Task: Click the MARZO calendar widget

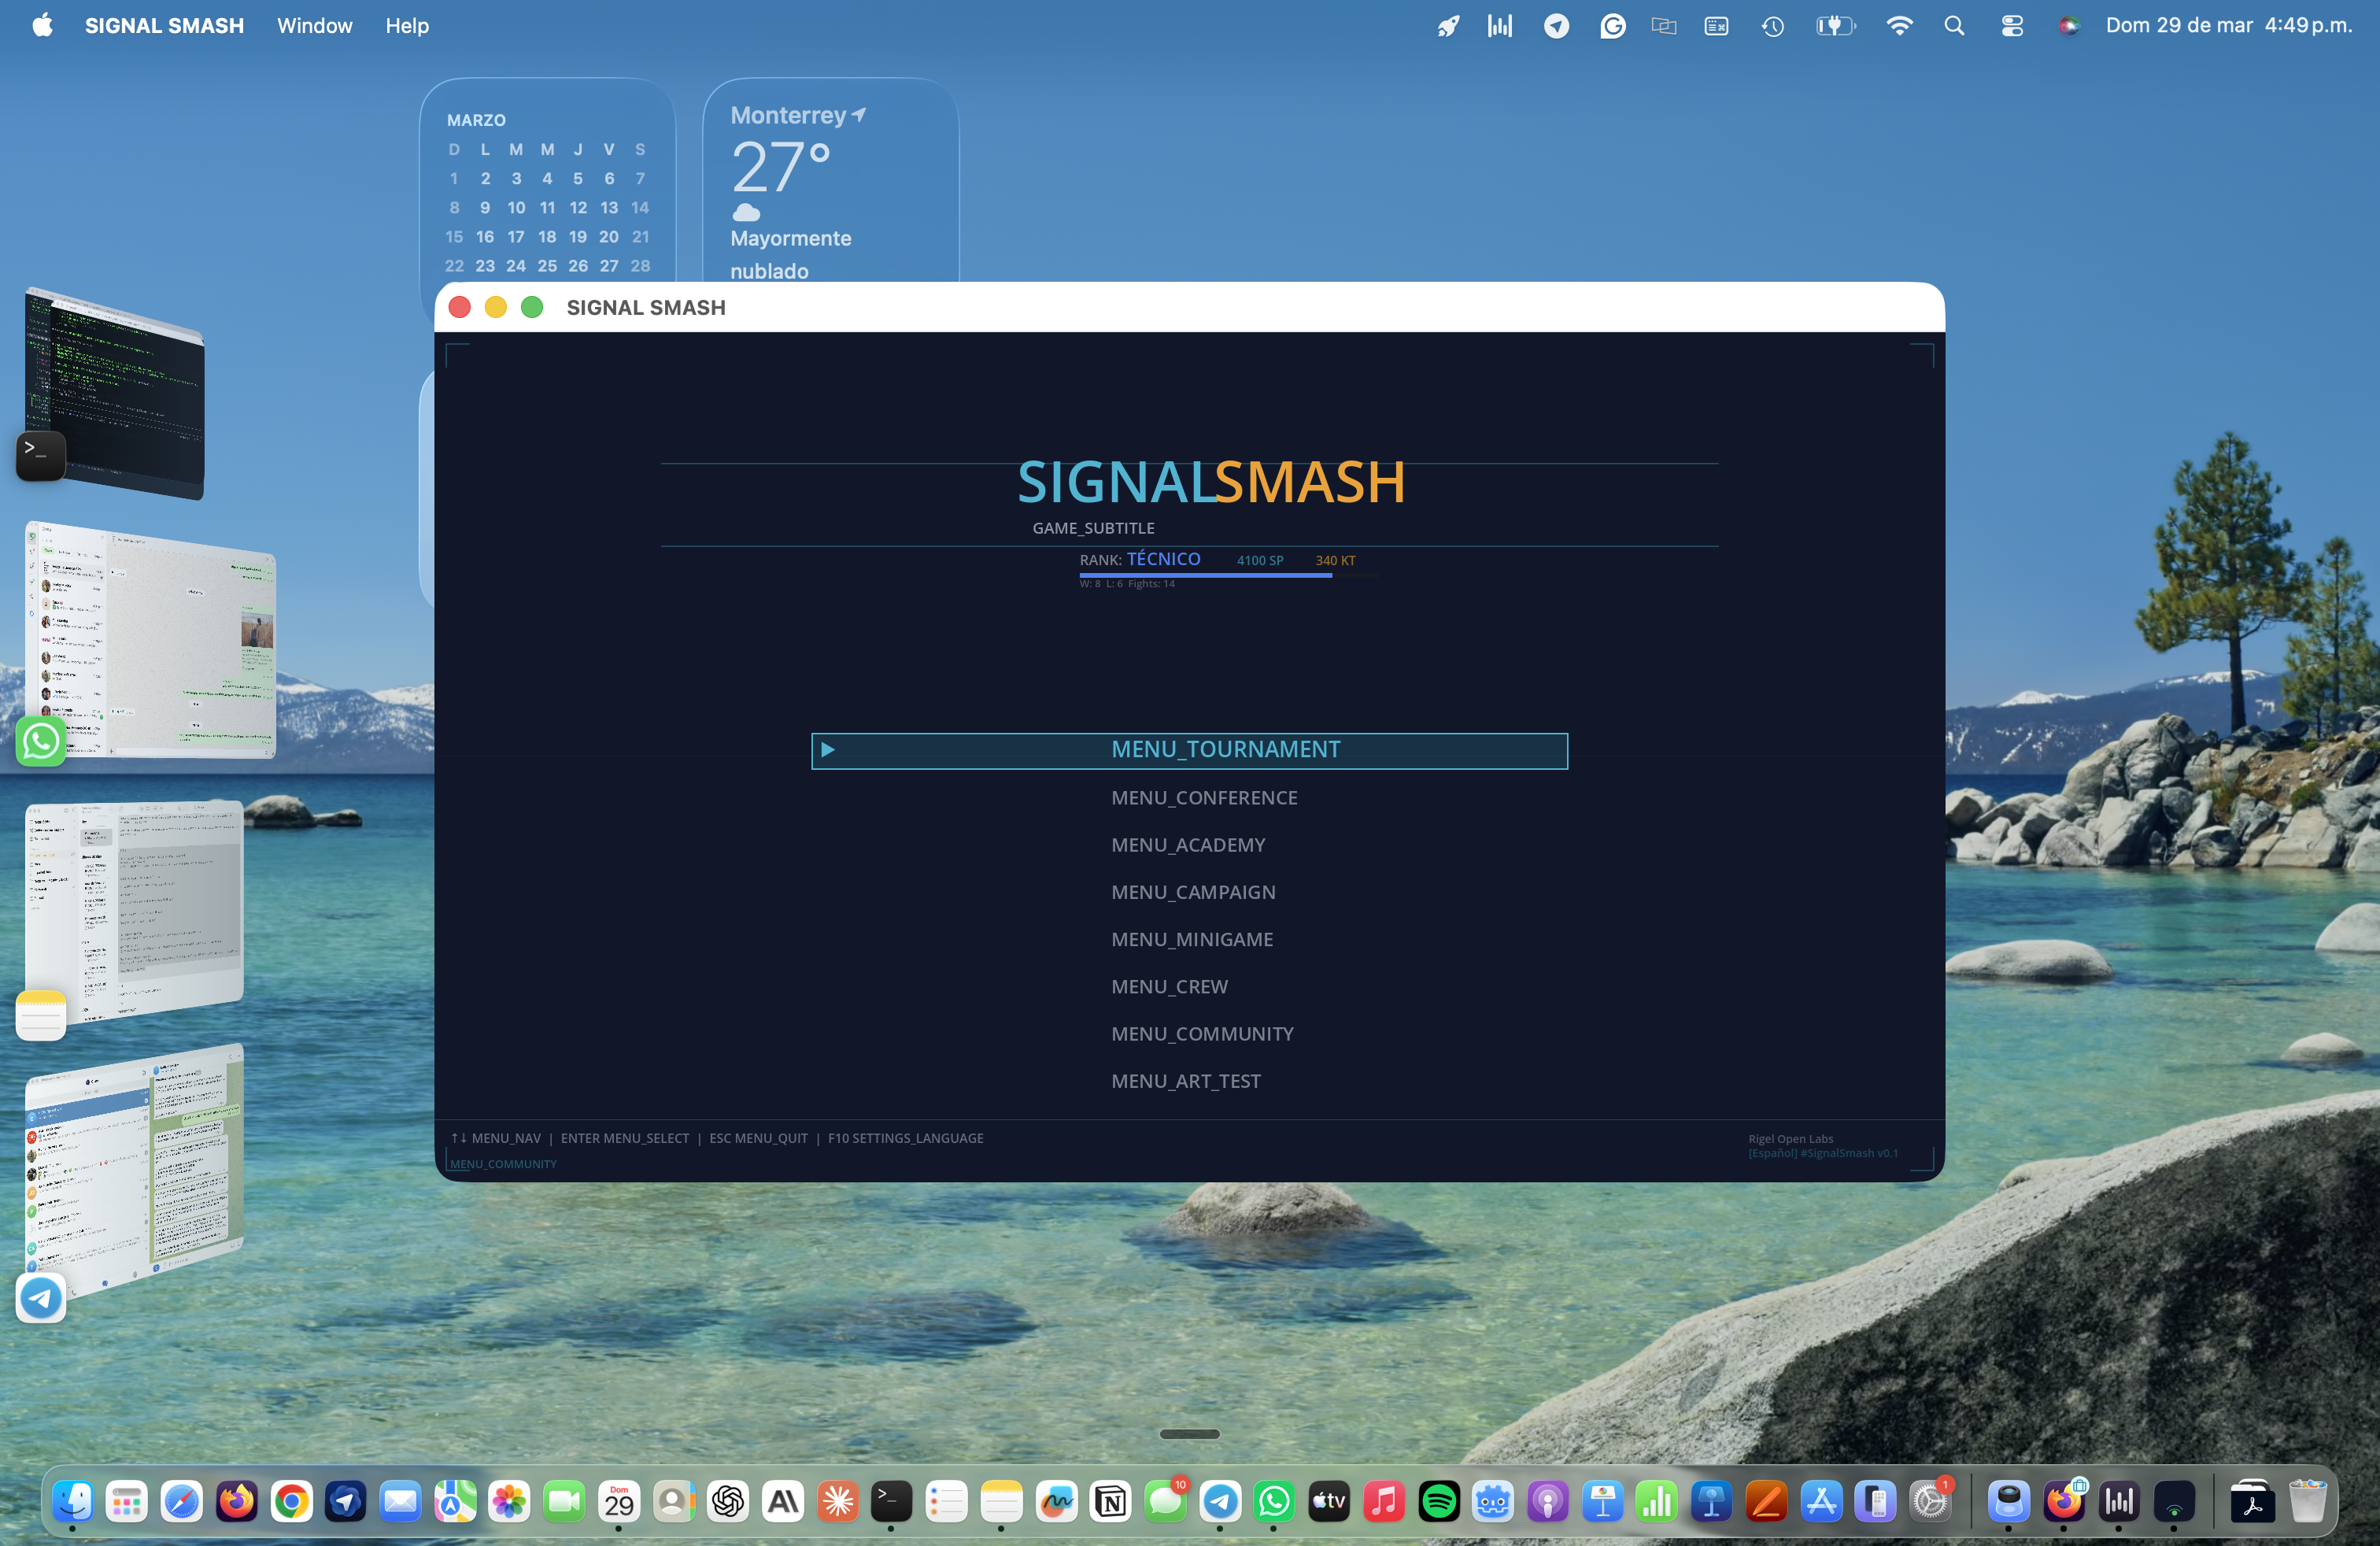Action: click(548, 181)
